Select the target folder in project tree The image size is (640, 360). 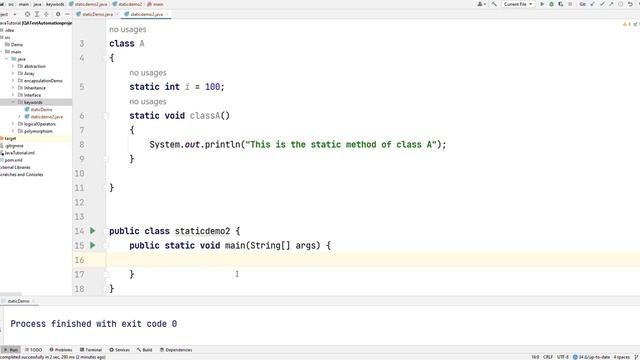click(x=11, y=138)
